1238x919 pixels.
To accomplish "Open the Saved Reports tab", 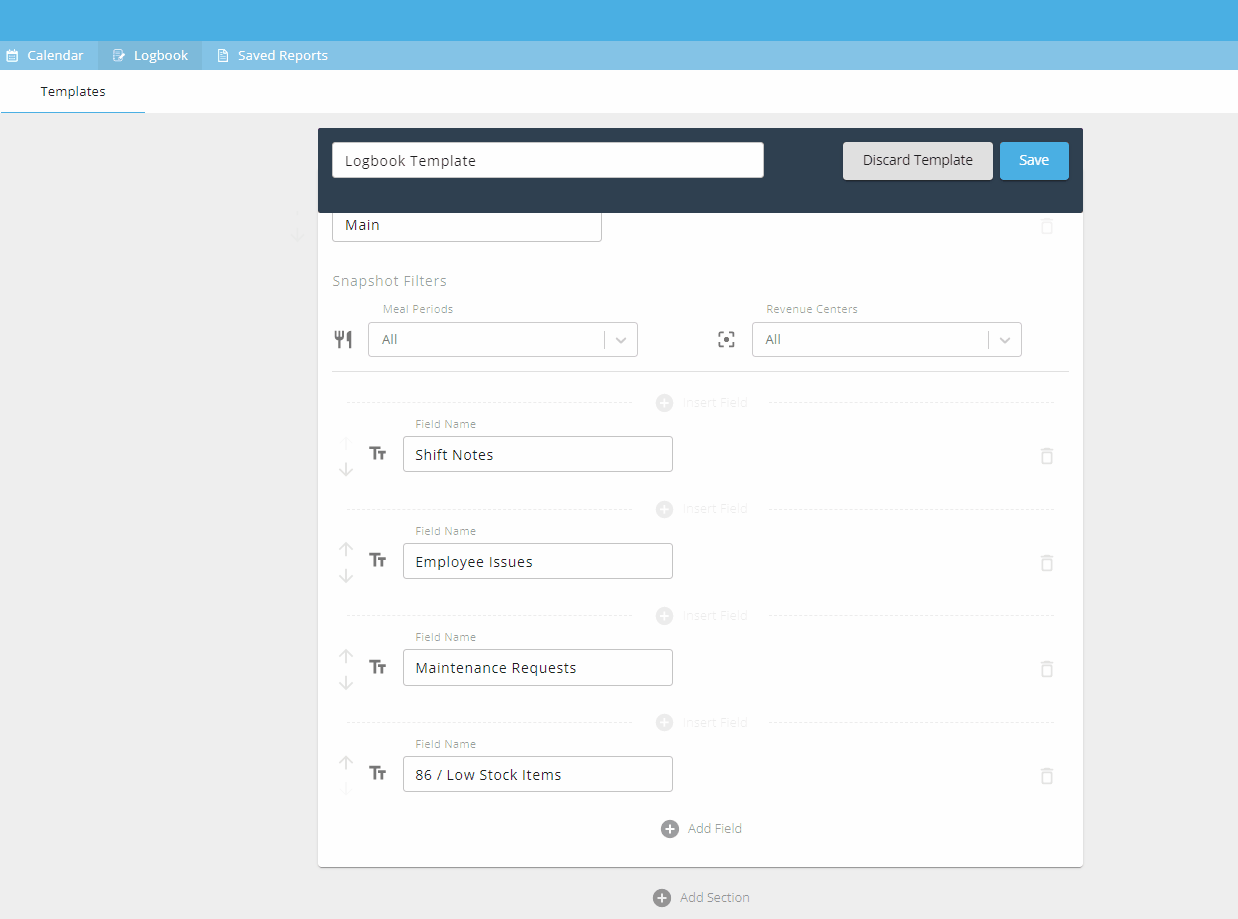I will pos(272,55).
